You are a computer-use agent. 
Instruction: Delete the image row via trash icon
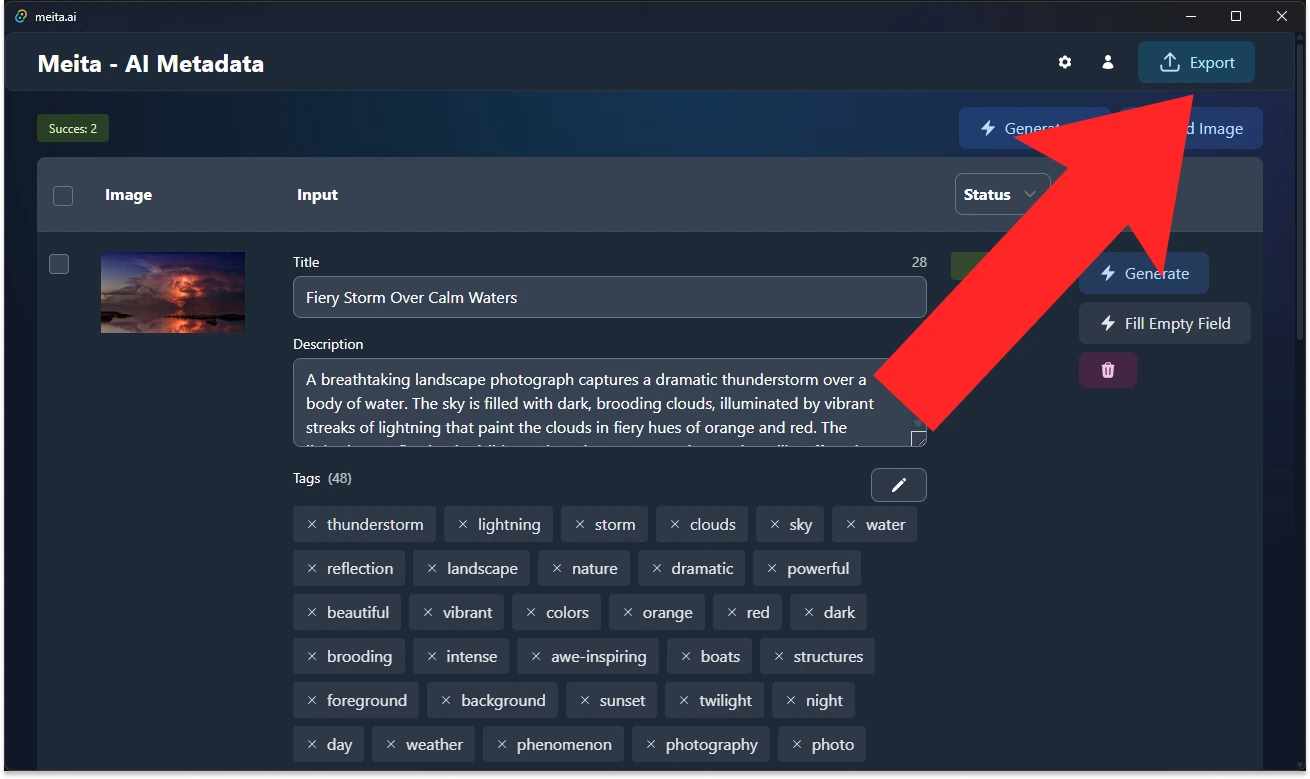pyautogui.click(x=1107, y=369)
